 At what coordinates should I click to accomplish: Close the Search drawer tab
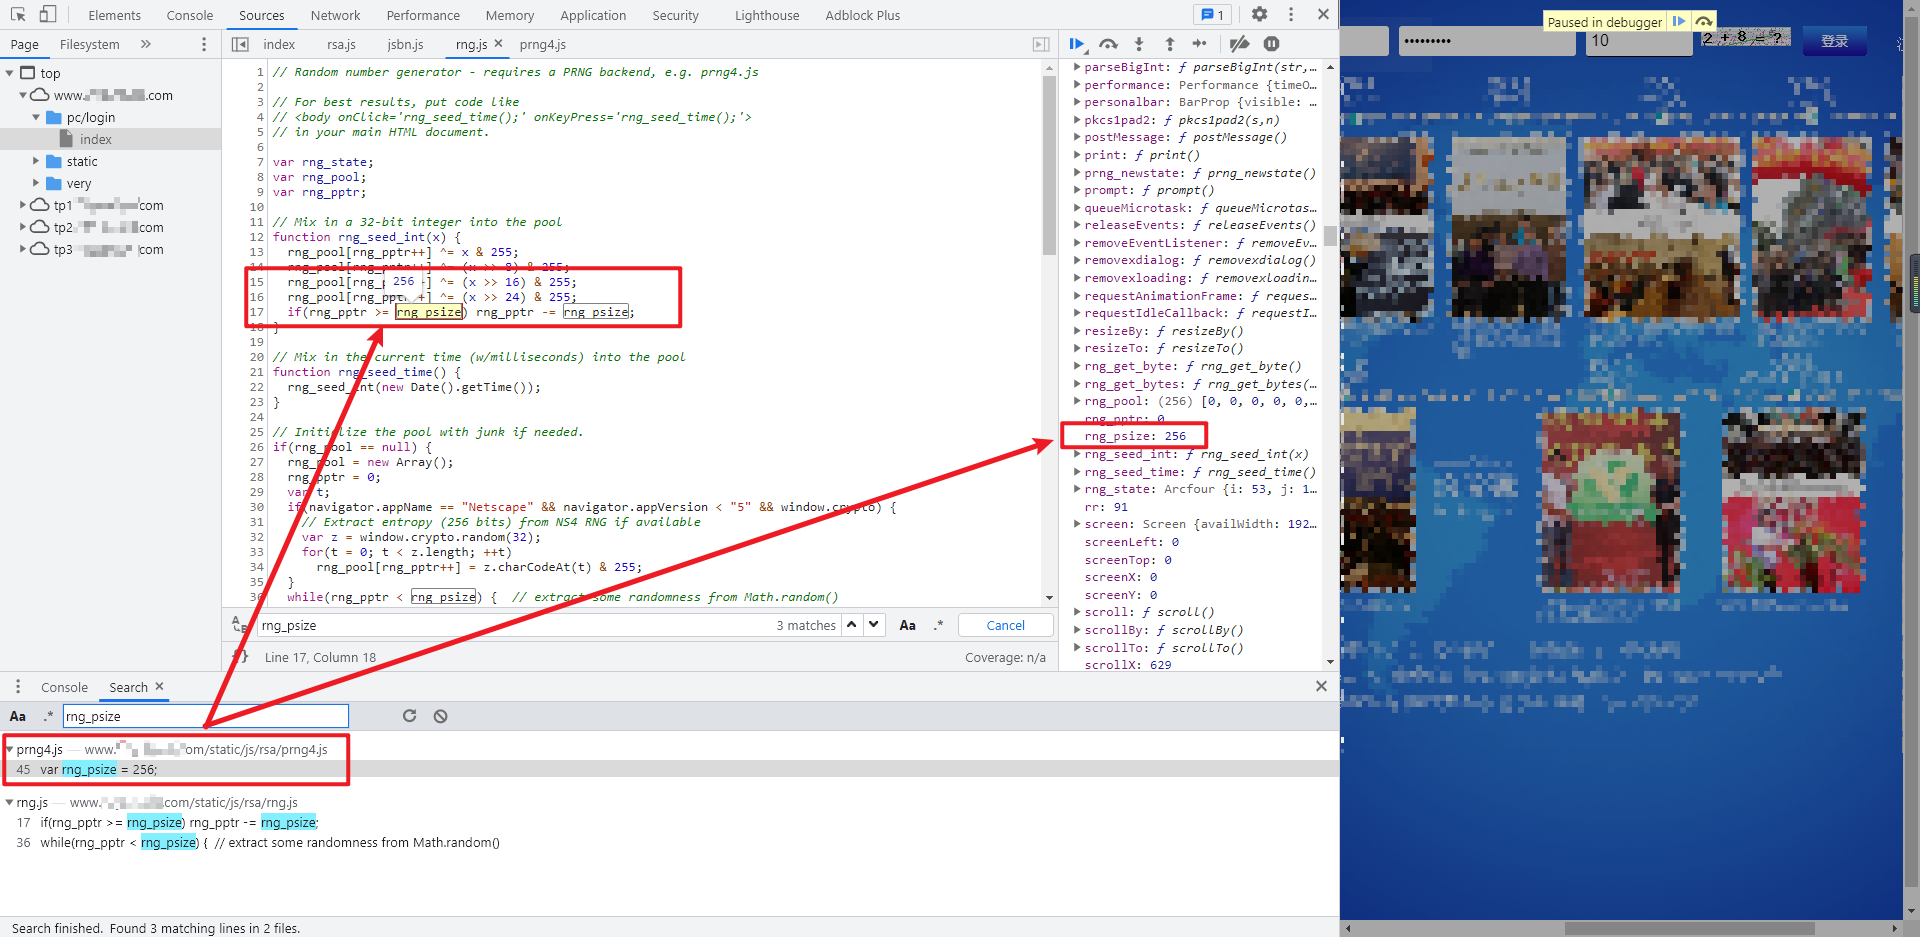tap(160, 687)
